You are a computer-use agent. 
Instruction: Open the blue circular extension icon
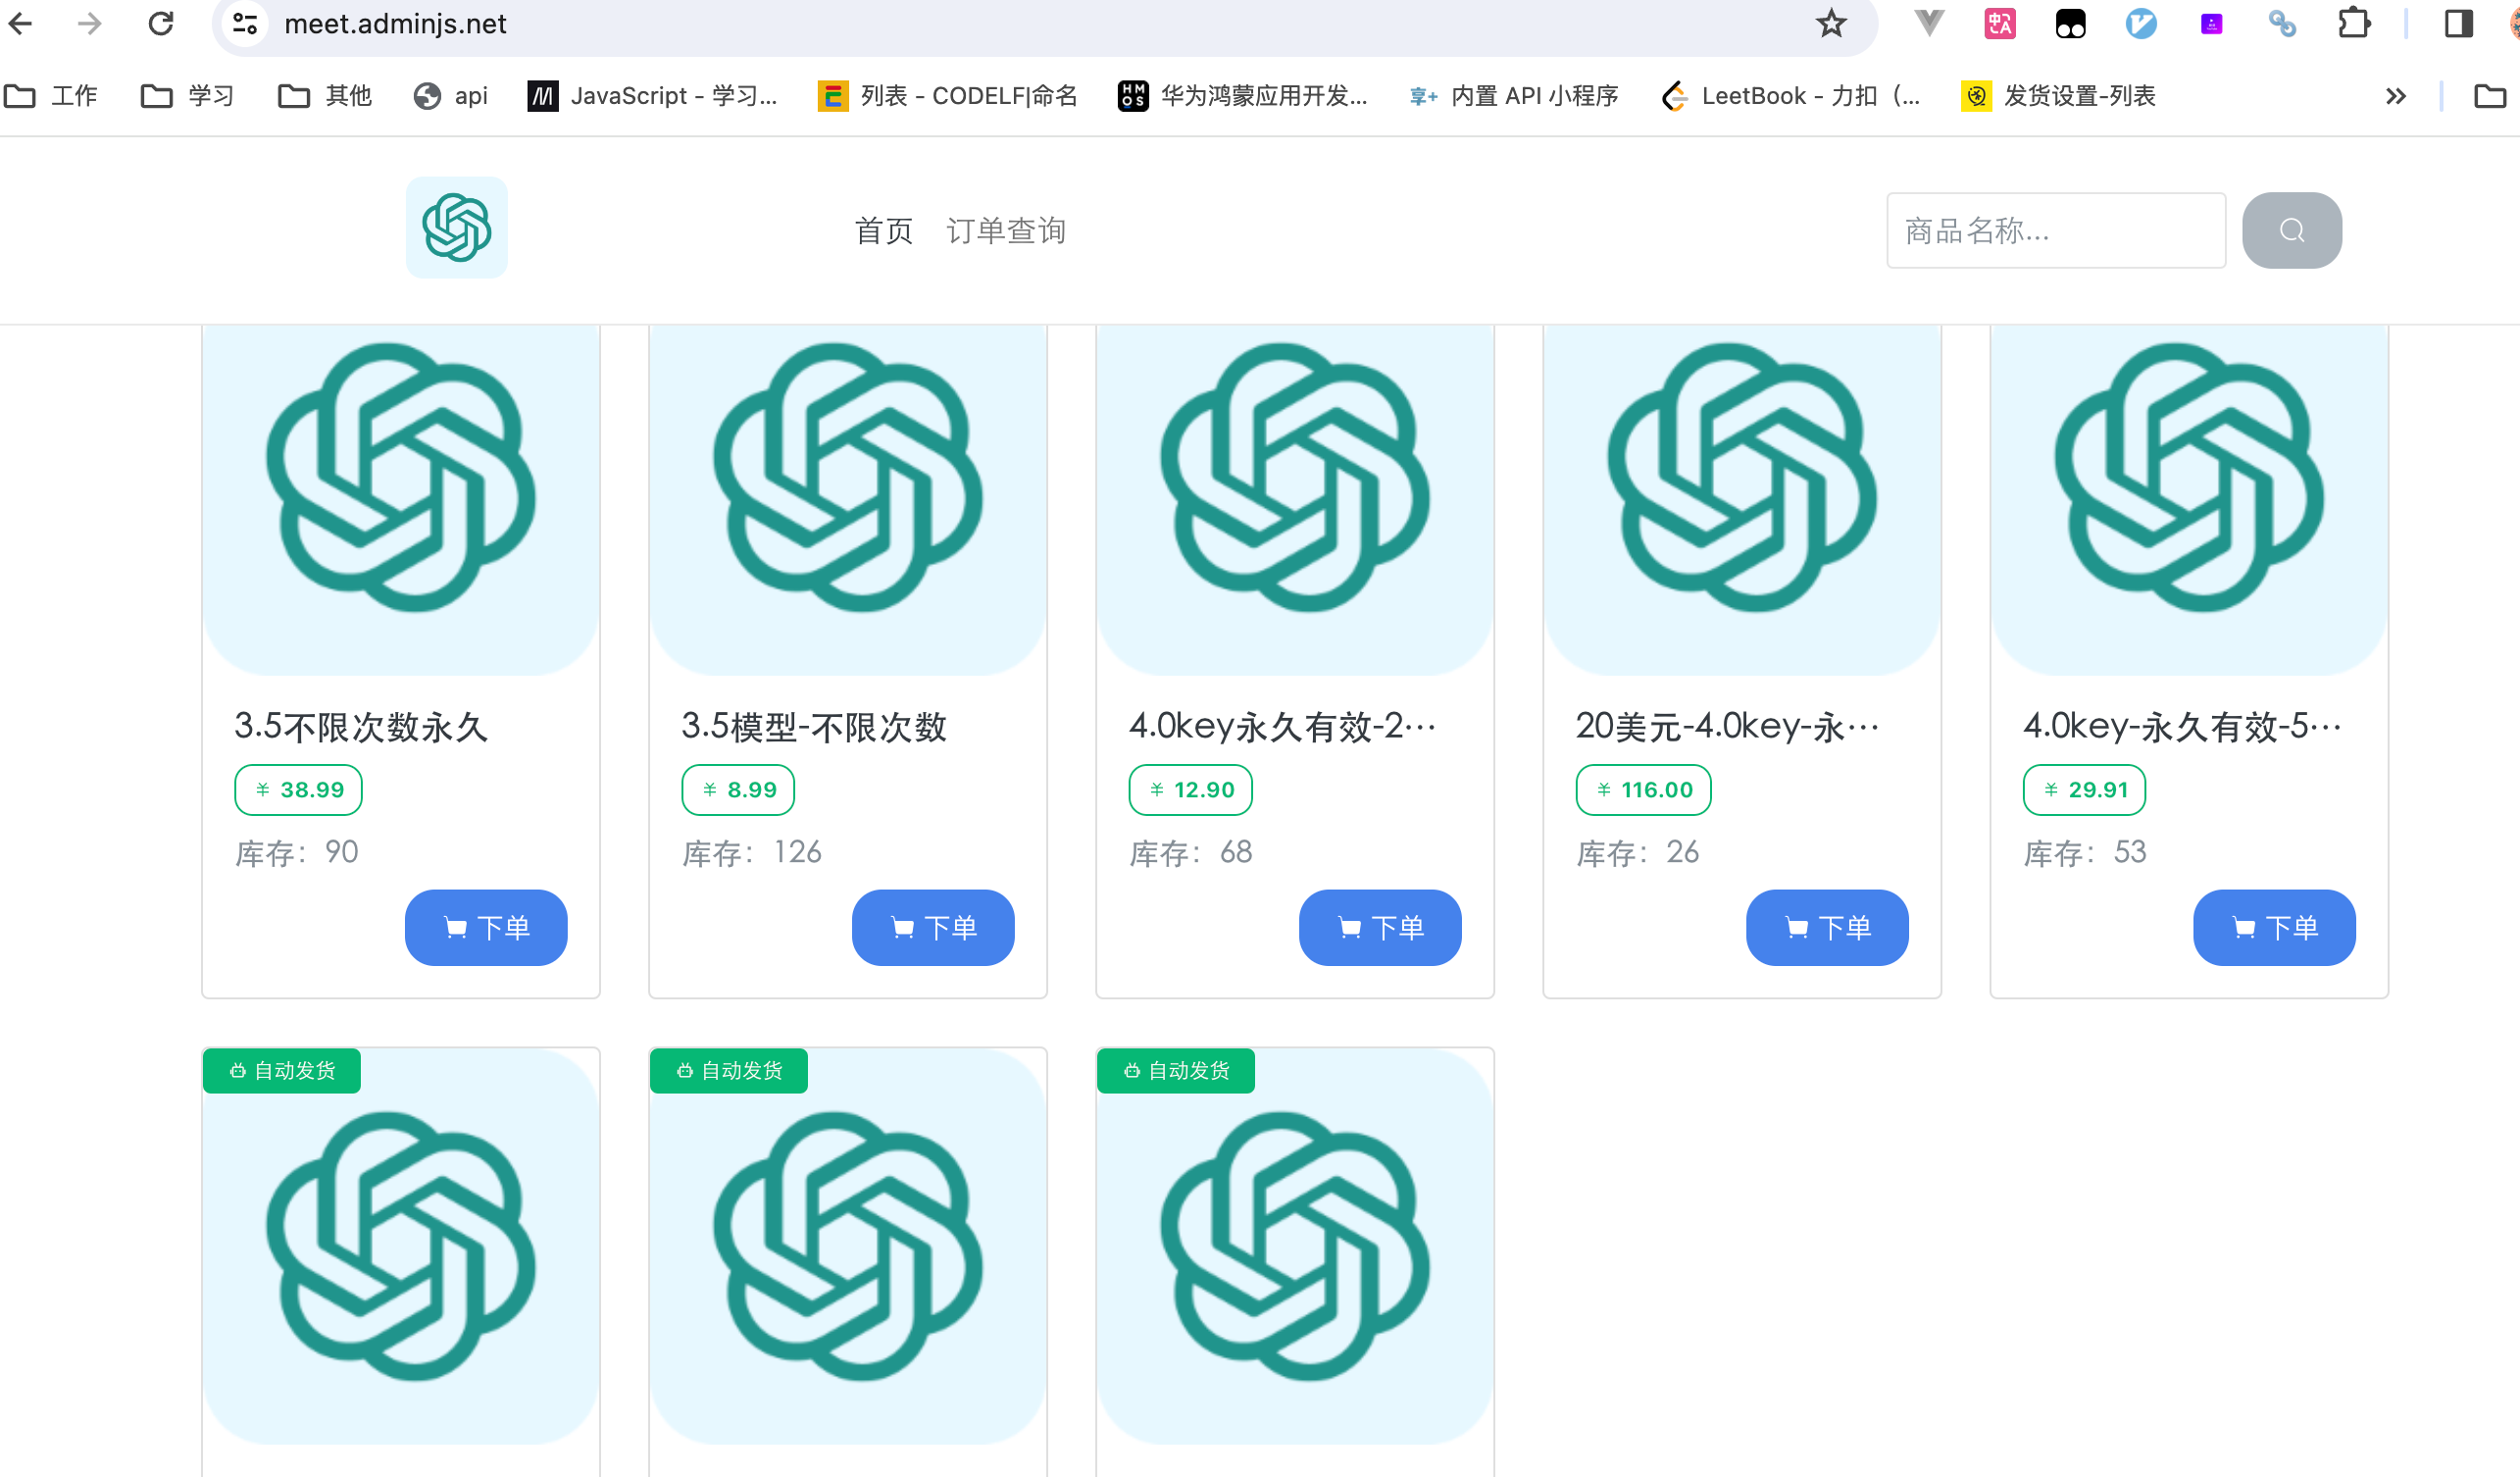tap(2141, 23)
